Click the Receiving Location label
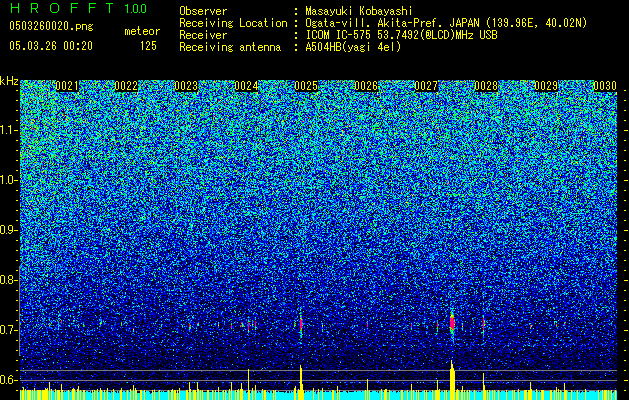629x400 pixels. pyautogui.click(x=233, y=23)
